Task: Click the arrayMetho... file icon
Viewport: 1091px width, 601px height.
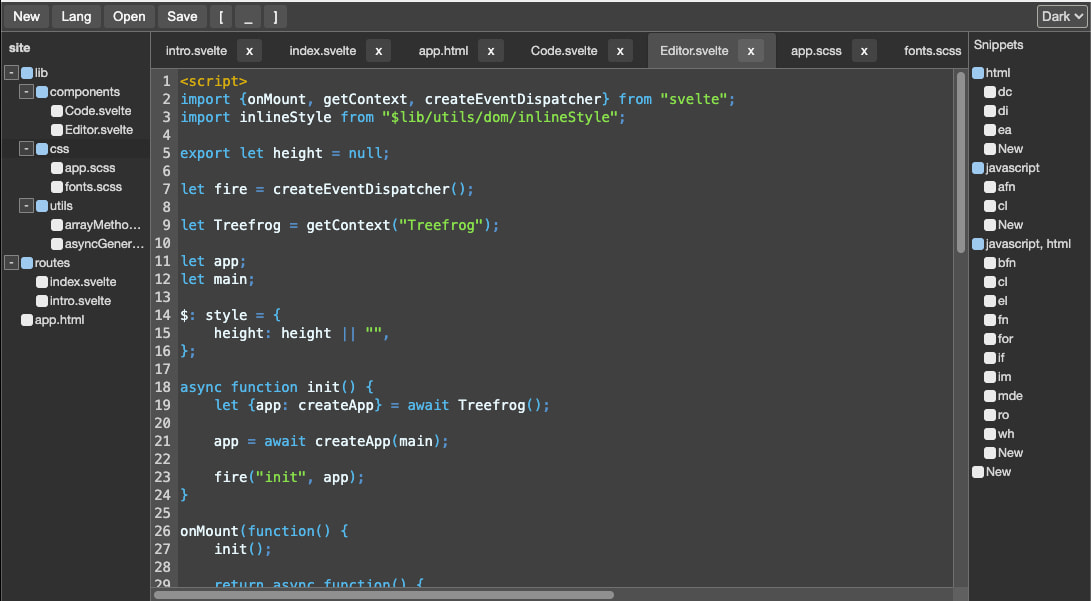Action: [x=57, y=225]
